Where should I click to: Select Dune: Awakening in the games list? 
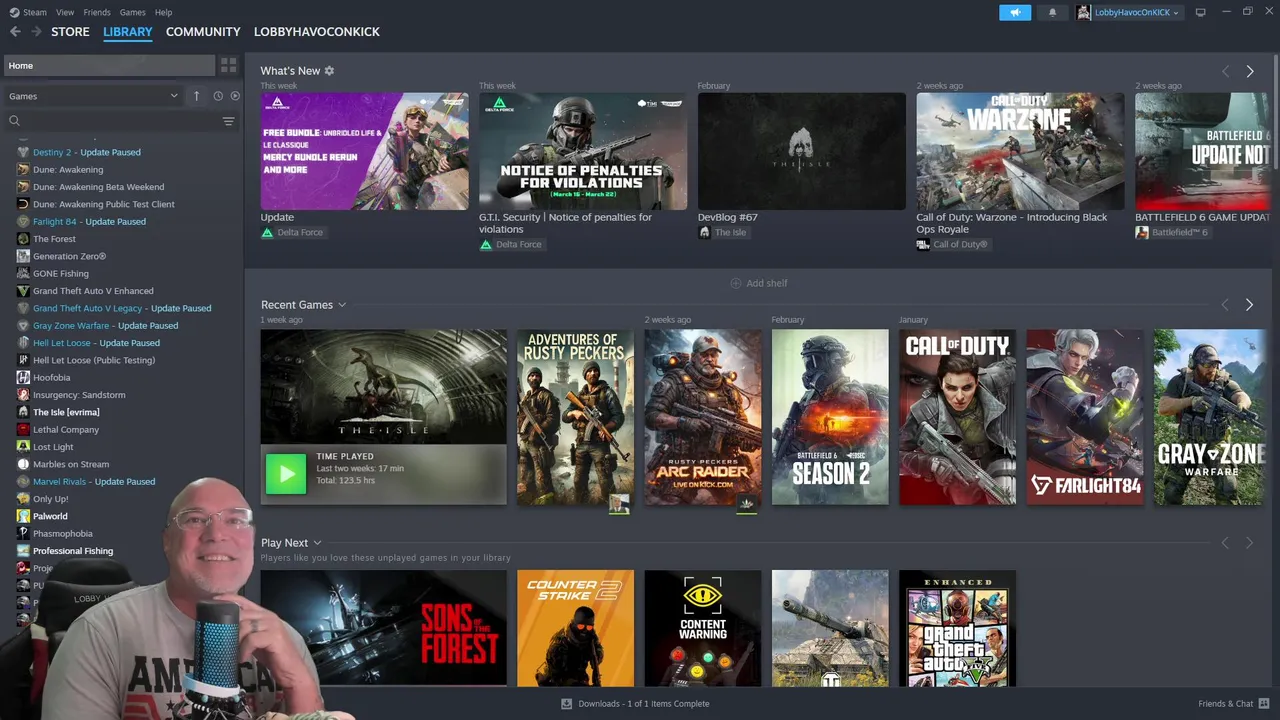[68, 170]
